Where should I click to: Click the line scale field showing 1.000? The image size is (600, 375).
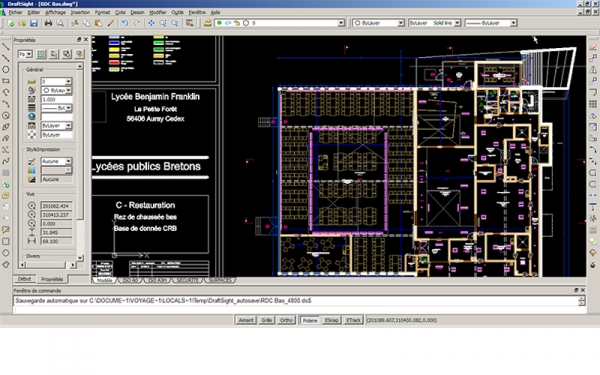coord(57,99)
